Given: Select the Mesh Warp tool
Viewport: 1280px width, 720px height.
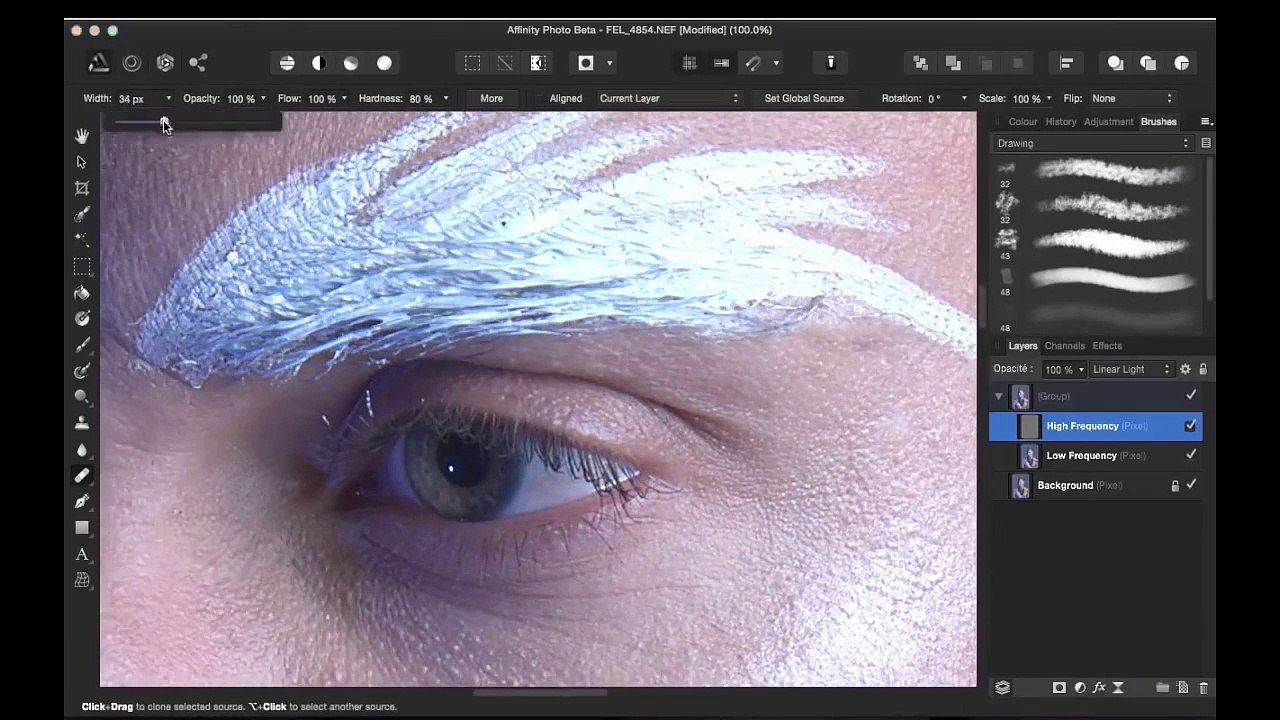Looking at the screenshot, I should coord(82,580).
